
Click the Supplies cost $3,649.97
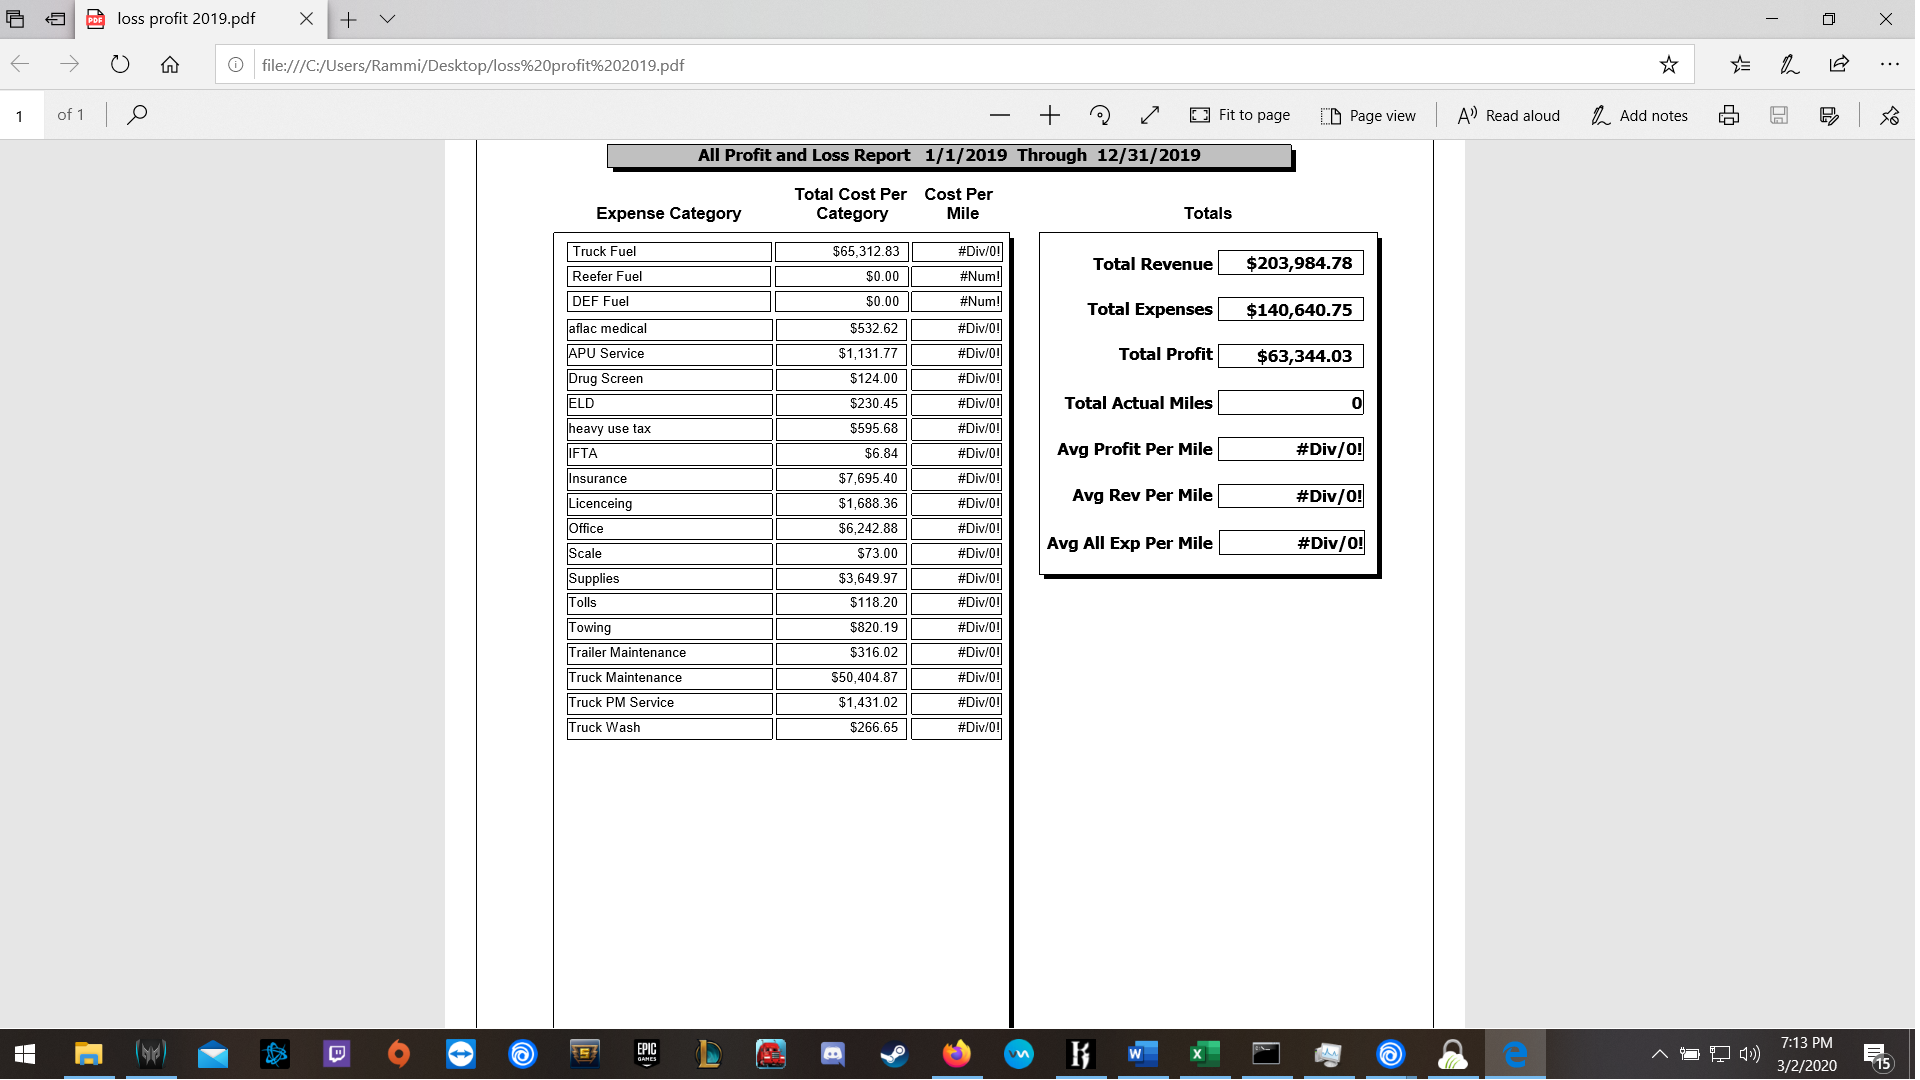(x=841, y=579)
